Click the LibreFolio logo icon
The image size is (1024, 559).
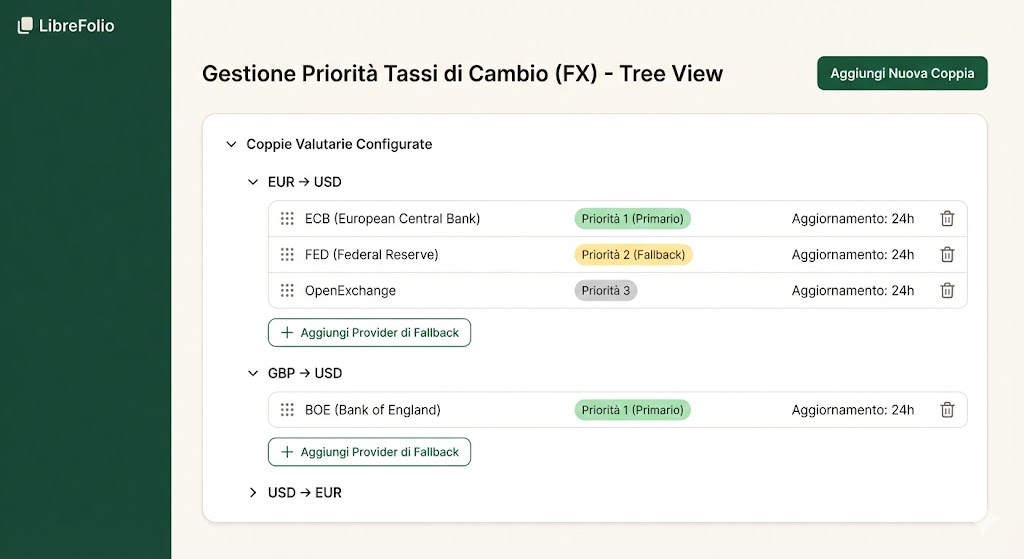point(26,26)
